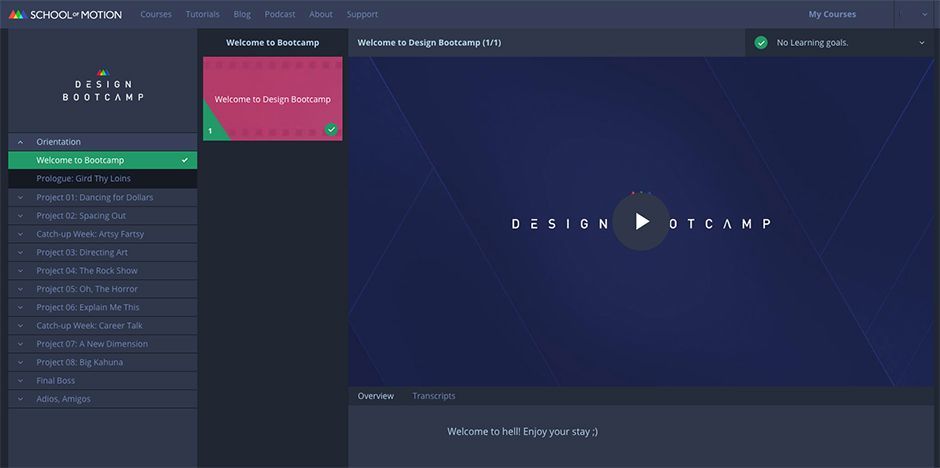The image size is (940, 468).
Task: Click Welcome to Design Bootcamp (1/1) title
Action: point(429,43)
